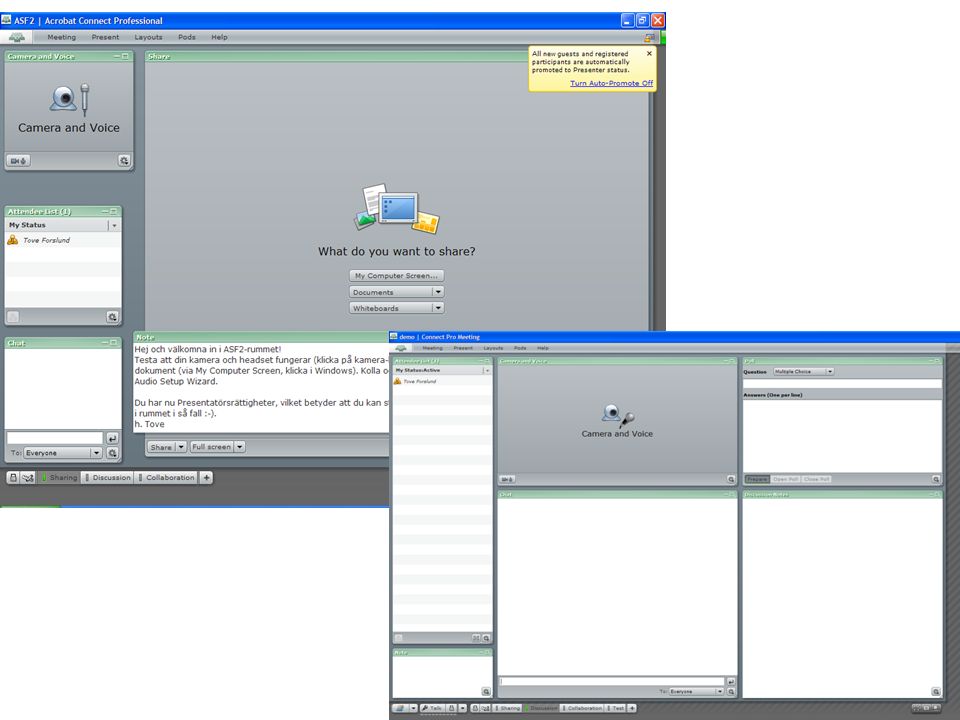Click magnifier icon in demo Discussion Notes pod

[936, 691]
